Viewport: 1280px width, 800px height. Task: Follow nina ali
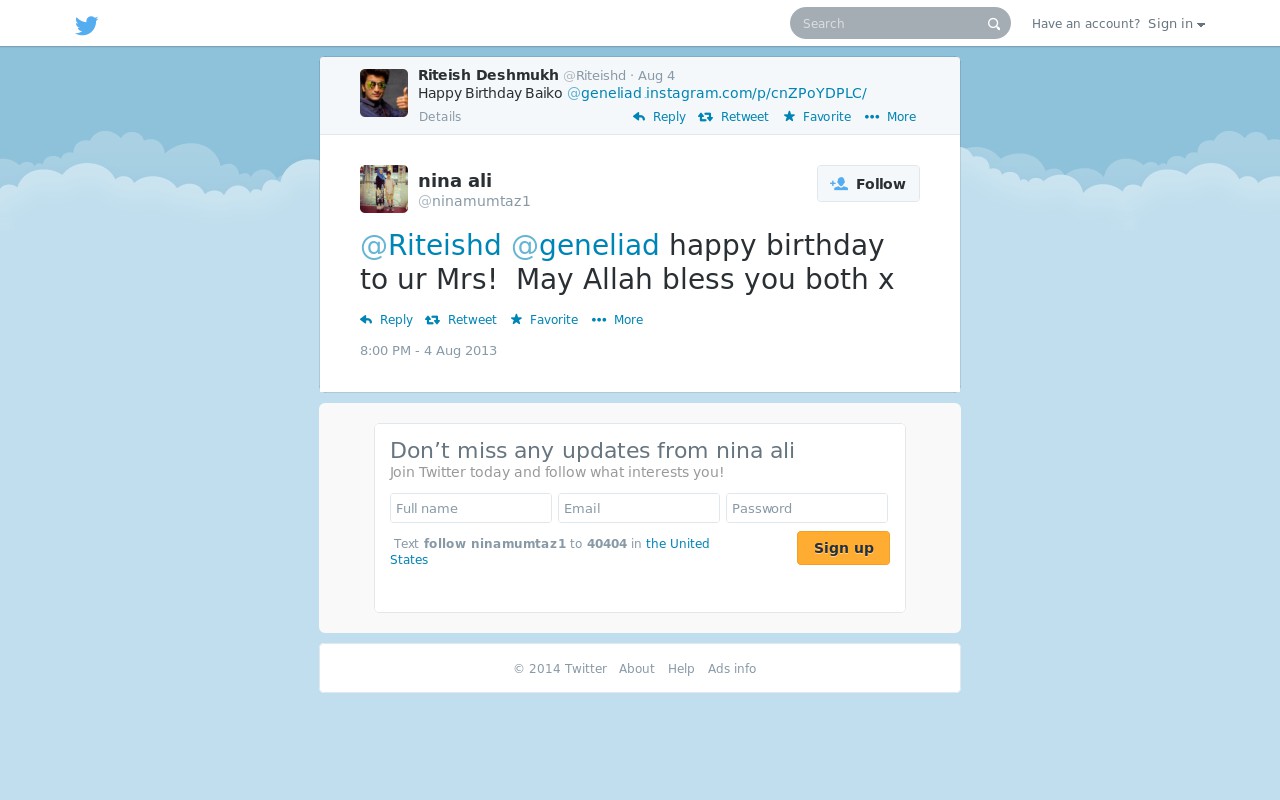point(868,184)
